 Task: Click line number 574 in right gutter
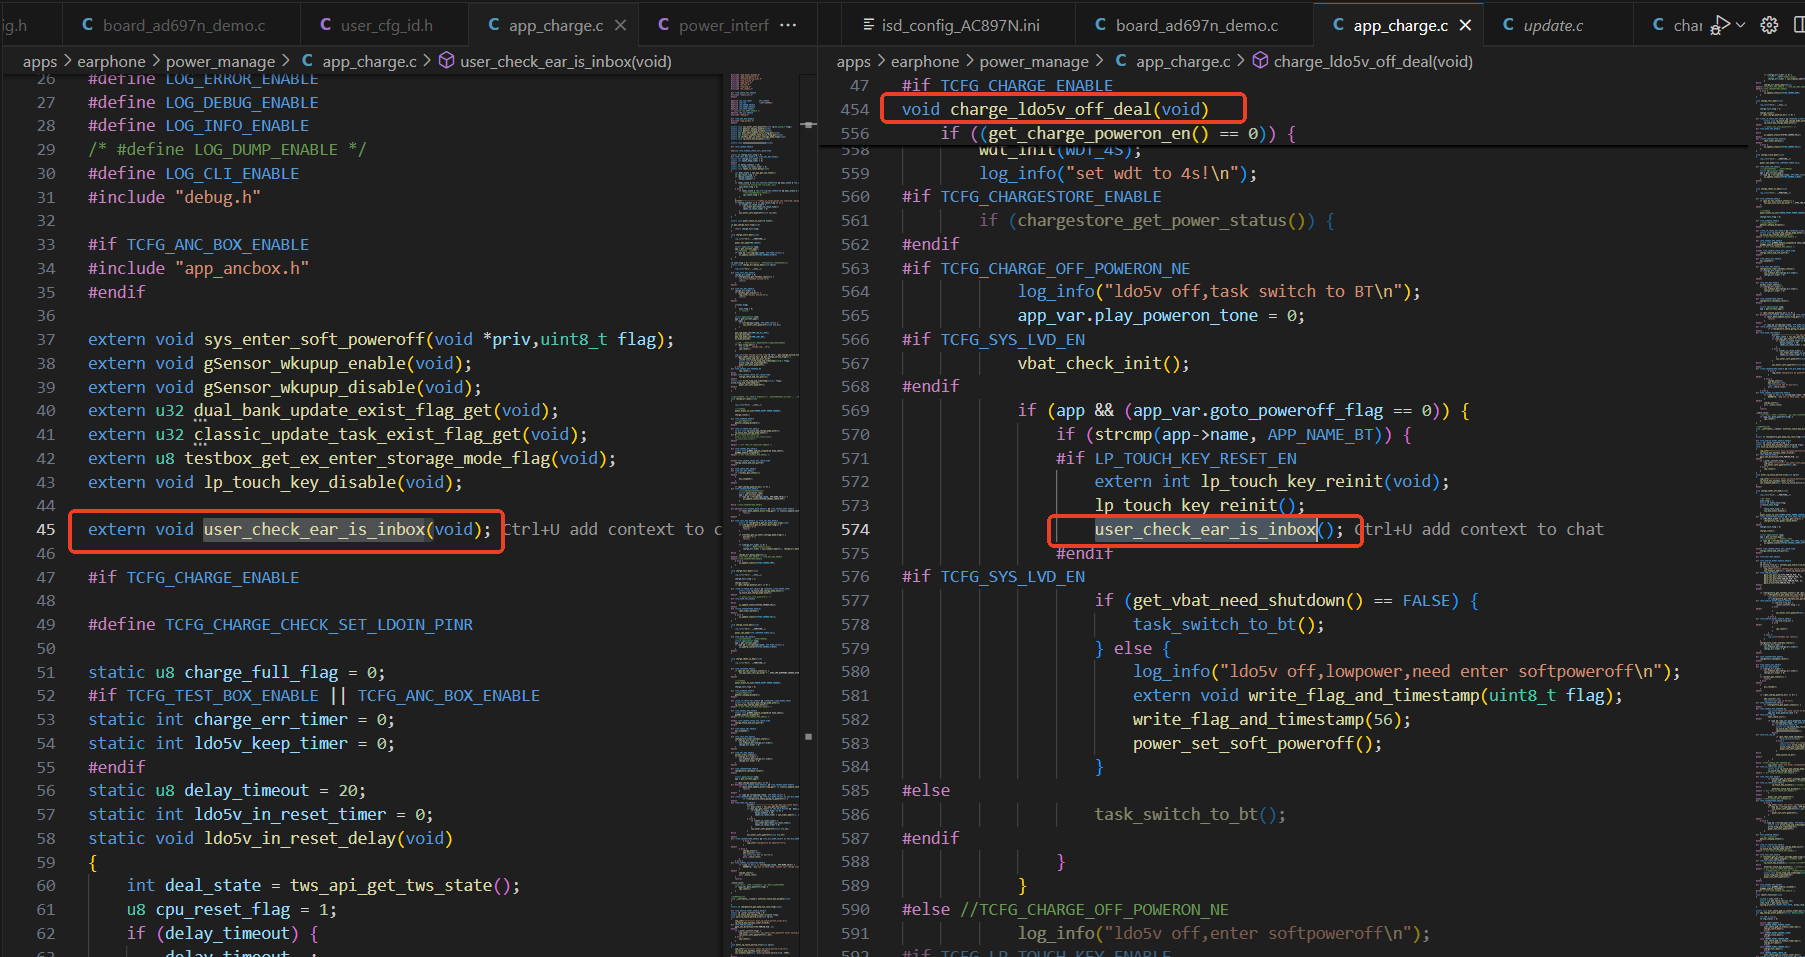855,529
